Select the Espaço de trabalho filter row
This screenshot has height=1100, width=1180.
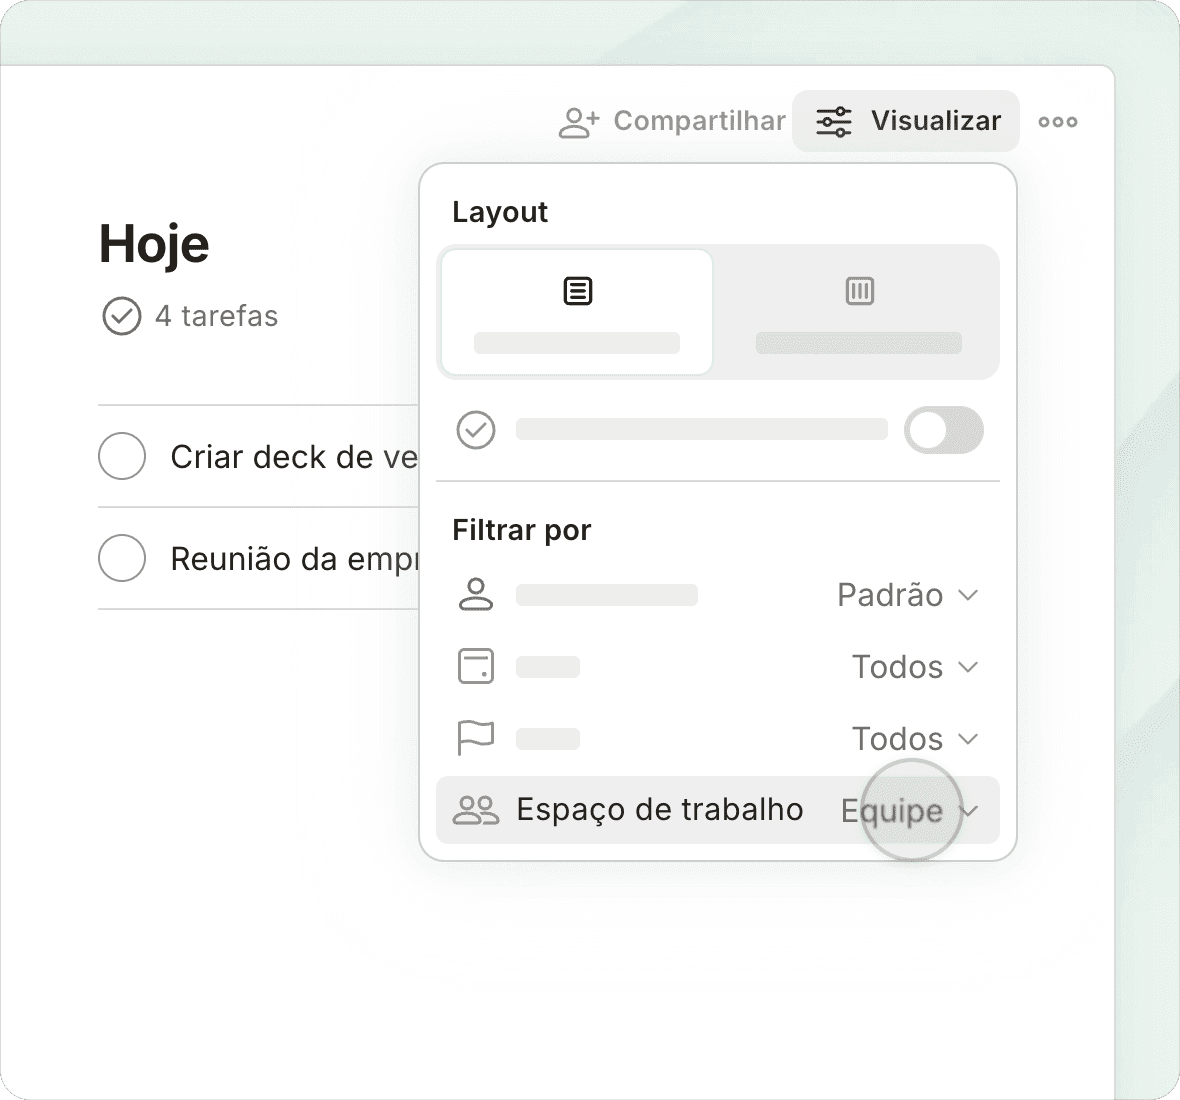coord(660,810)
